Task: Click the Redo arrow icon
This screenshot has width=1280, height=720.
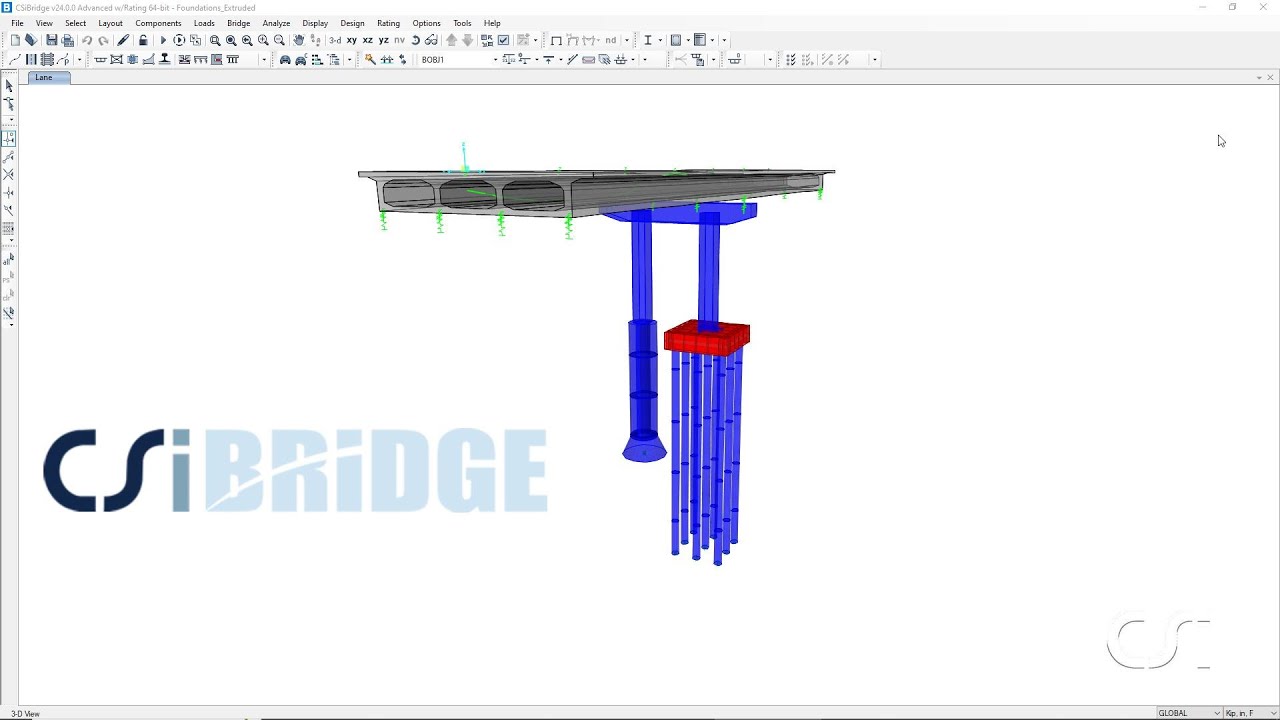Action: [103, 40]
